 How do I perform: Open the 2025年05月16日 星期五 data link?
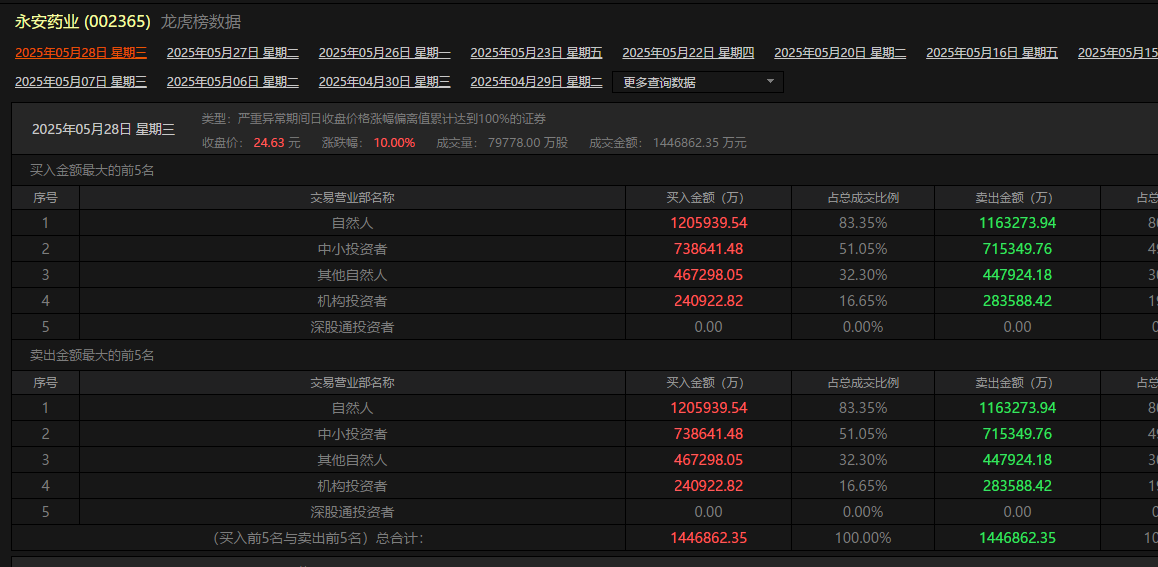tap(992, 52)
